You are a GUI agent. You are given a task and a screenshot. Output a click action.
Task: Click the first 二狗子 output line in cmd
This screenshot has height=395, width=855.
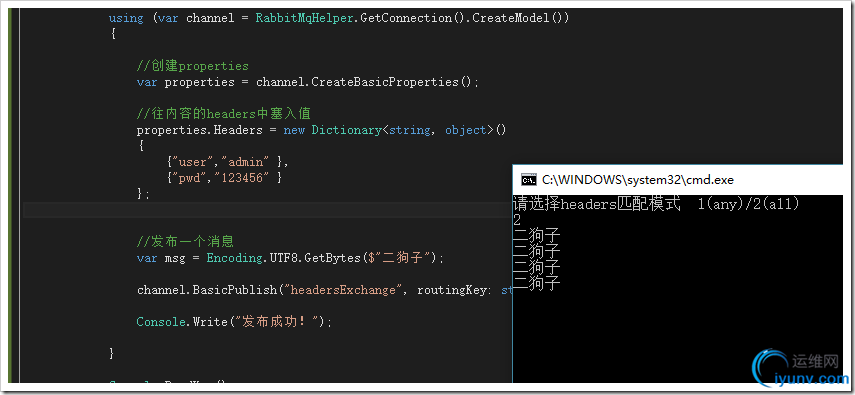click(537, 236)
